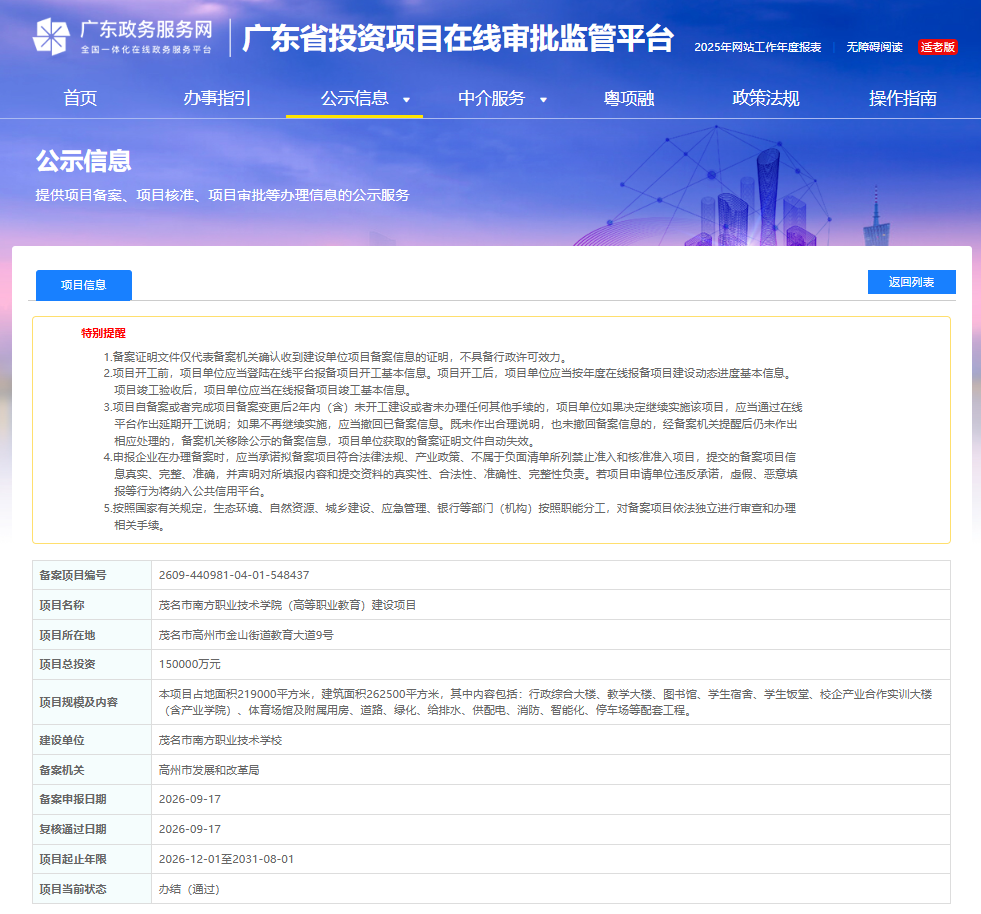
Task: Click the 备案项目编号 label cell
Action: point(92,576)
